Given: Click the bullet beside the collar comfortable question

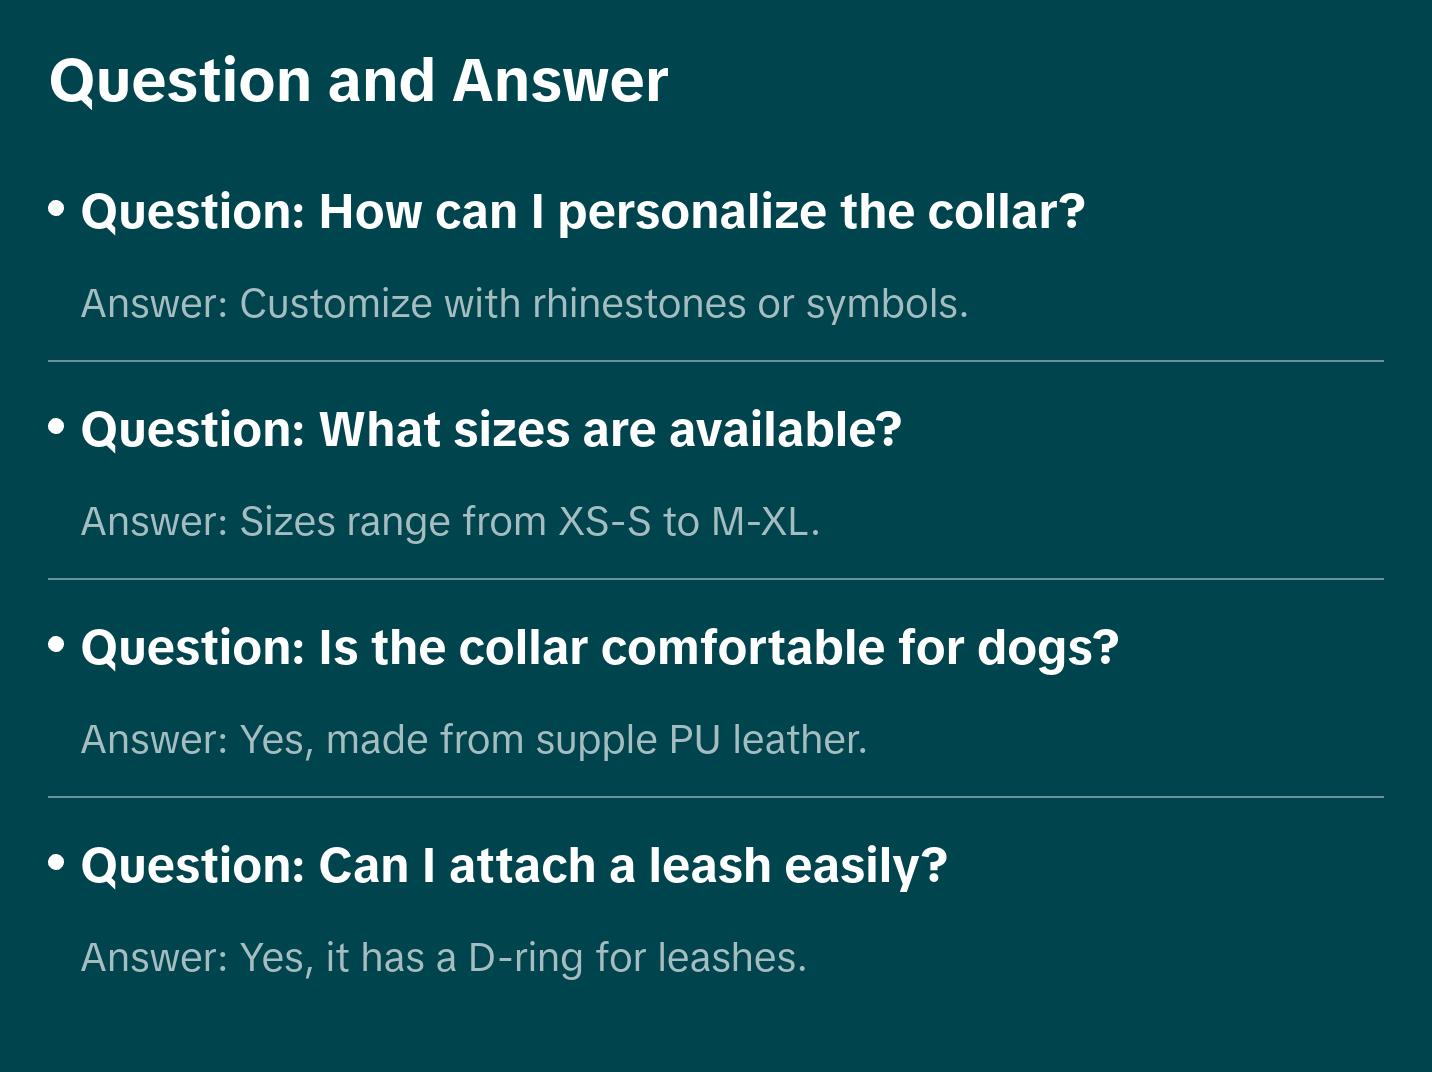Looking at the screenshot, I should [57, 645].
